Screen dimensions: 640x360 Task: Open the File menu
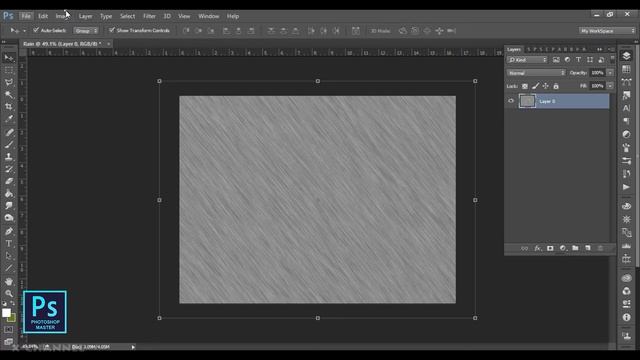pos(26,16)
